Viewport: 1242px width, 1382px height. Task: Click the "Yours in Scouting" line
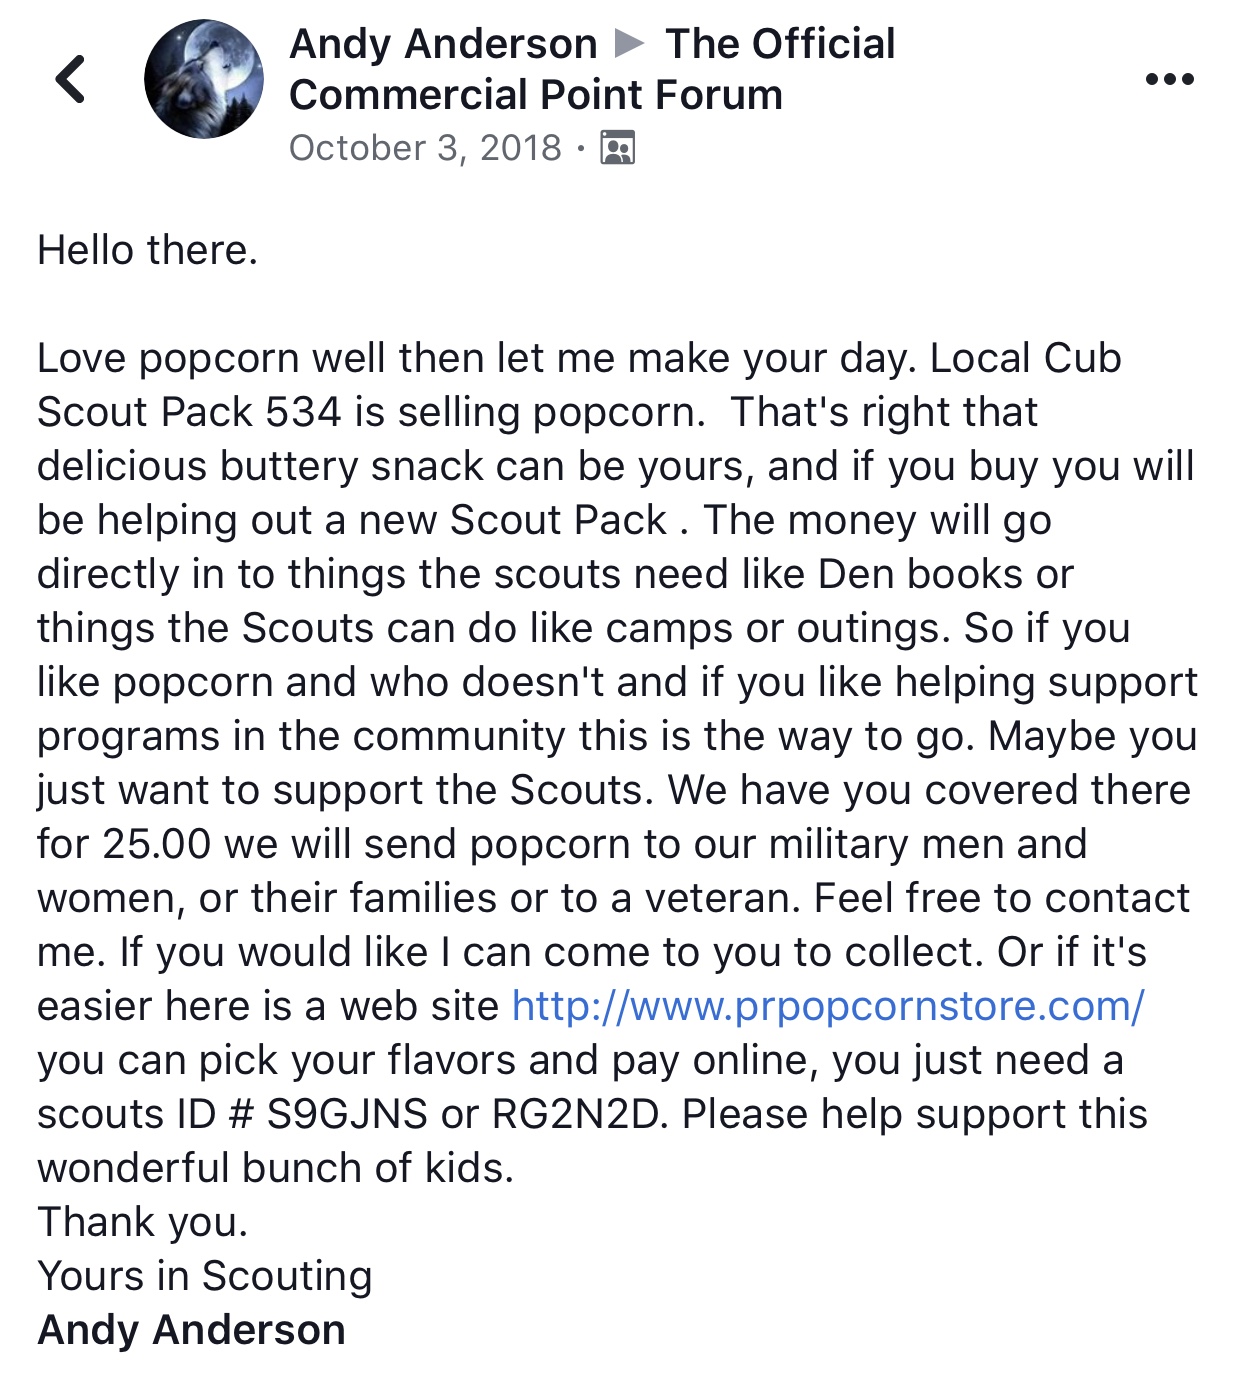point(204,1276)
